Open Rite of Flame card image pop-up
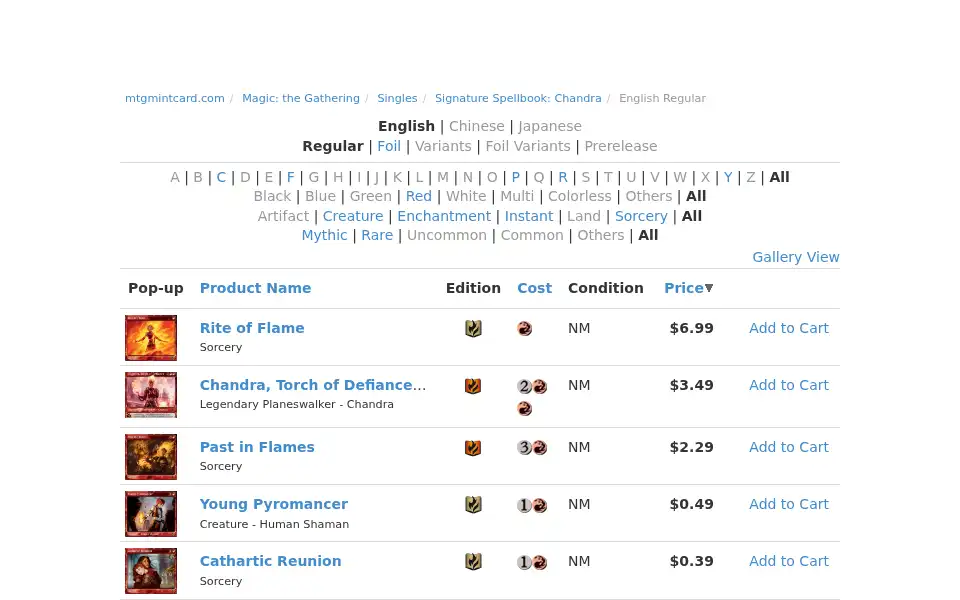Screen dimensions: 960x600 point(151,338)
